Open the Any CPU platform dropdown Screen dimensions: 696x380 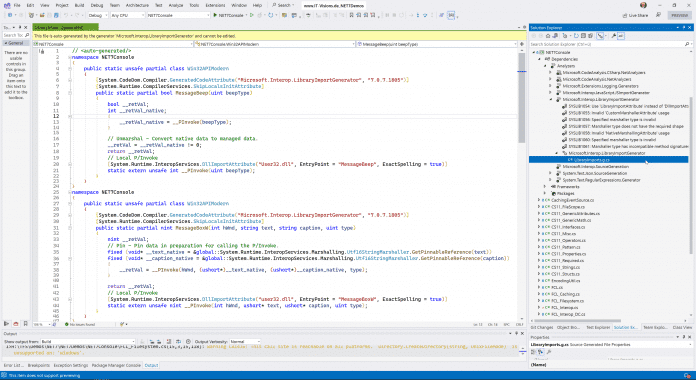click(127, 15)
